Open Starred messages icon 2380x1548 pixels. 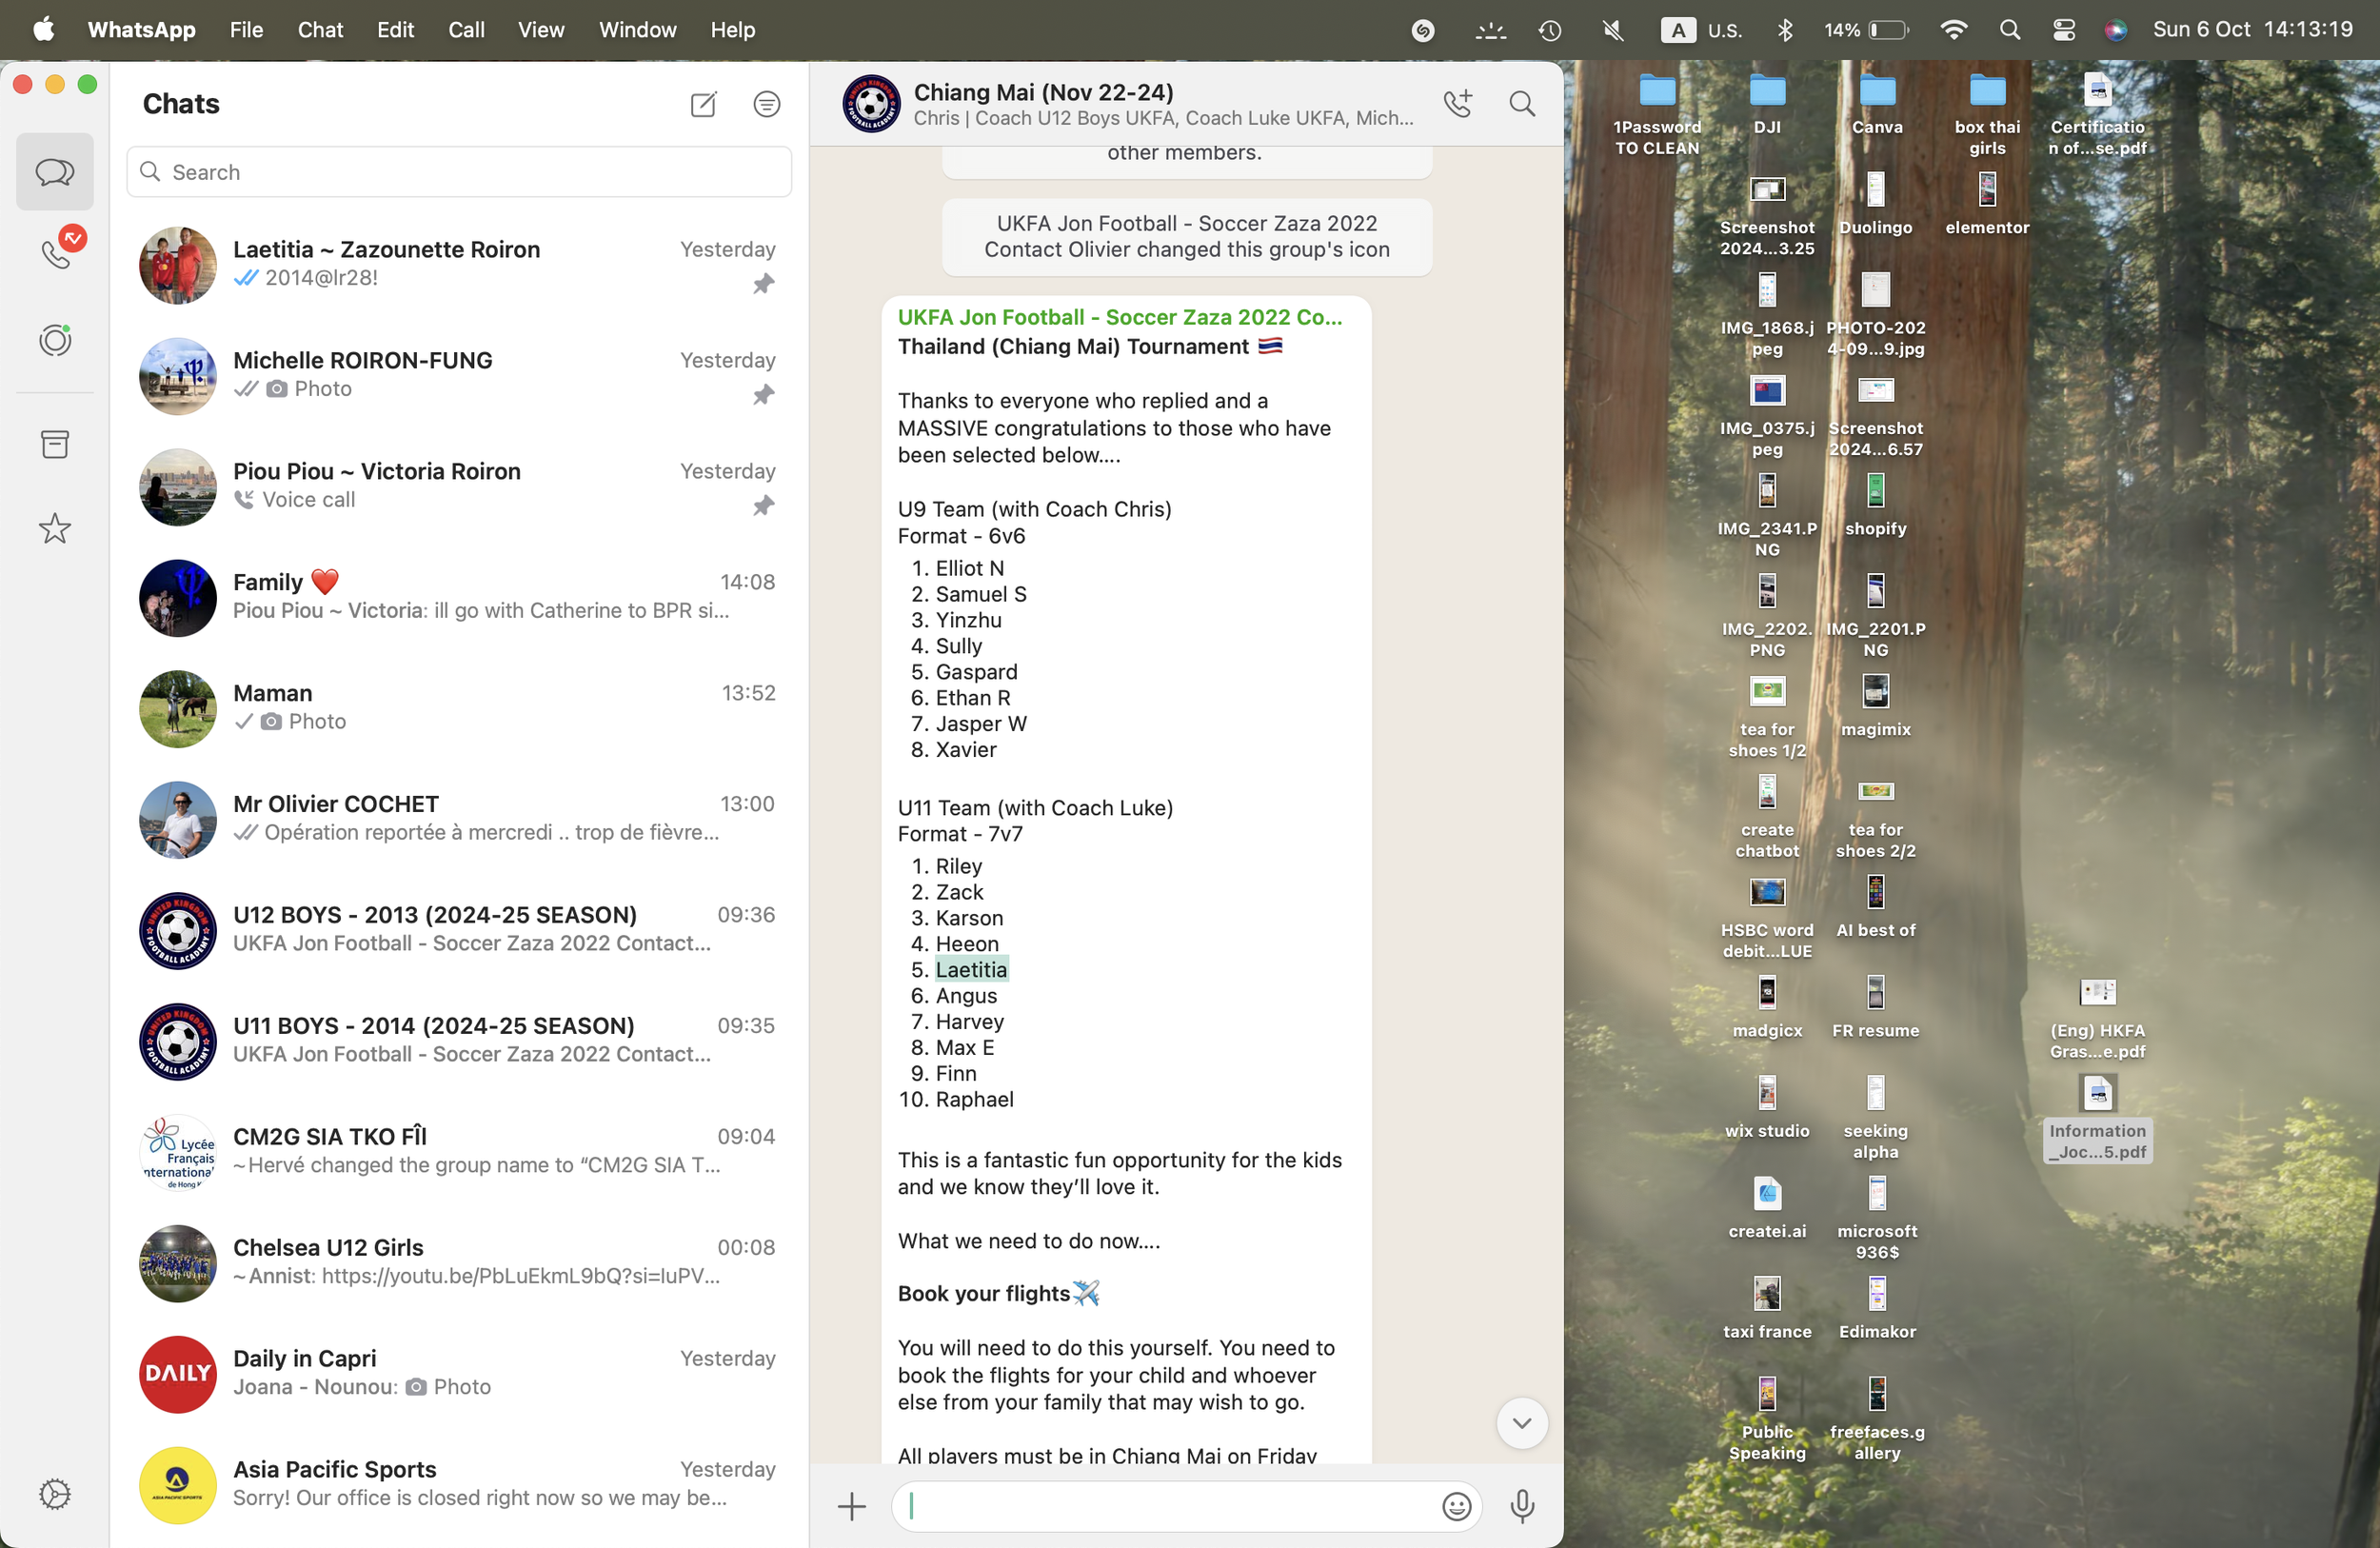click(55, 528)
